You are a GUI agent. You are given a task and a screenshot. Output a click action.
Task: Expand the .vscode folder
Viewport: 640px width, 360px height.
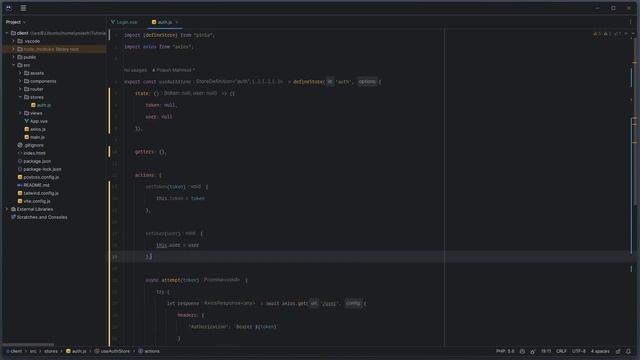[x=13, y=41]
